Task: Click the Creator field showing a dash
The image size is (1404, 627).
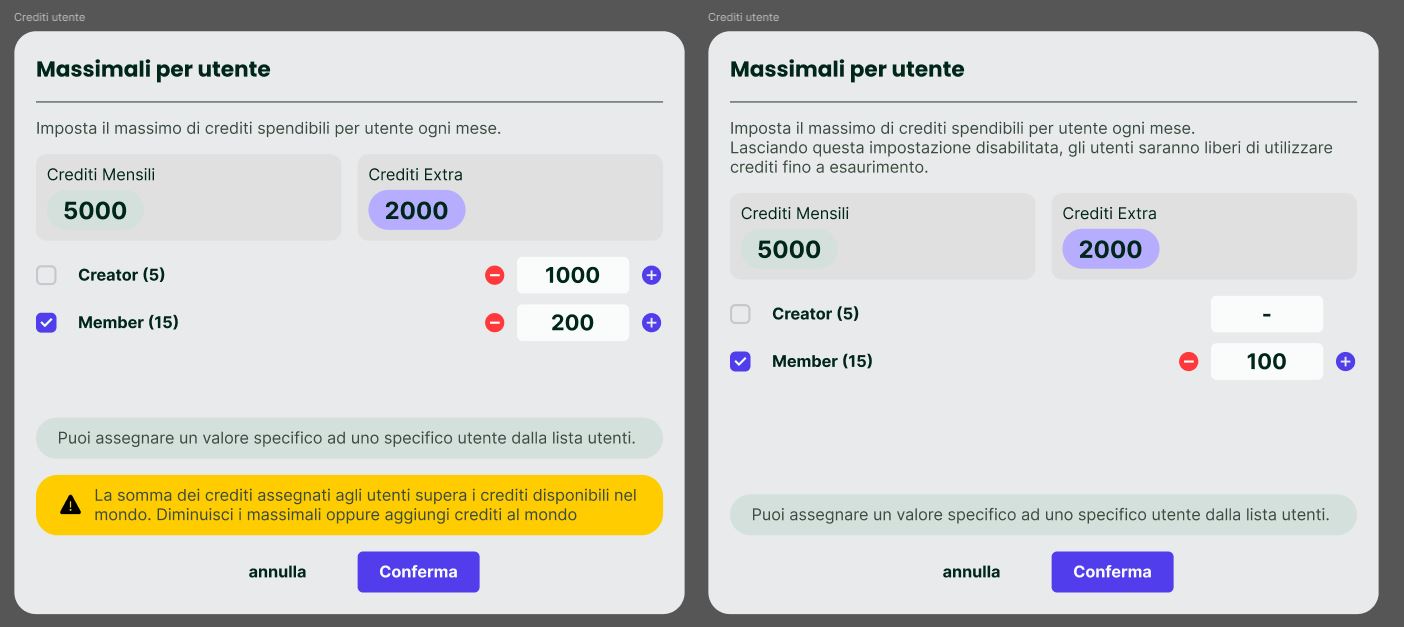Action: [x=1266, y=314]
